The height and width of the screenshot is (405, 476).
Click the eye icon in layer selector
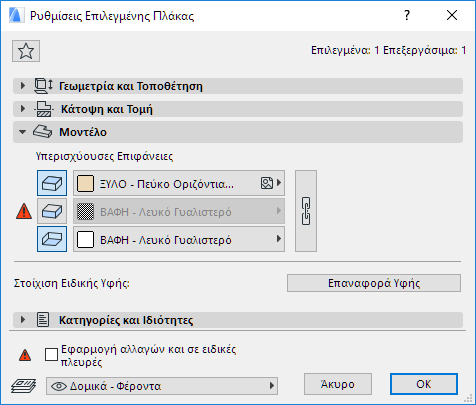(59, 386)
